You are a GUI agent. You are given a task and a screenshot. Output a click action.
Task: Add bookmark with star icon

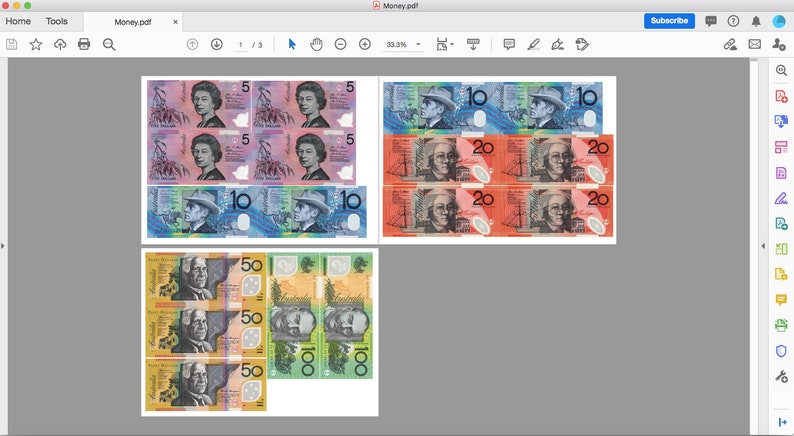35,45
